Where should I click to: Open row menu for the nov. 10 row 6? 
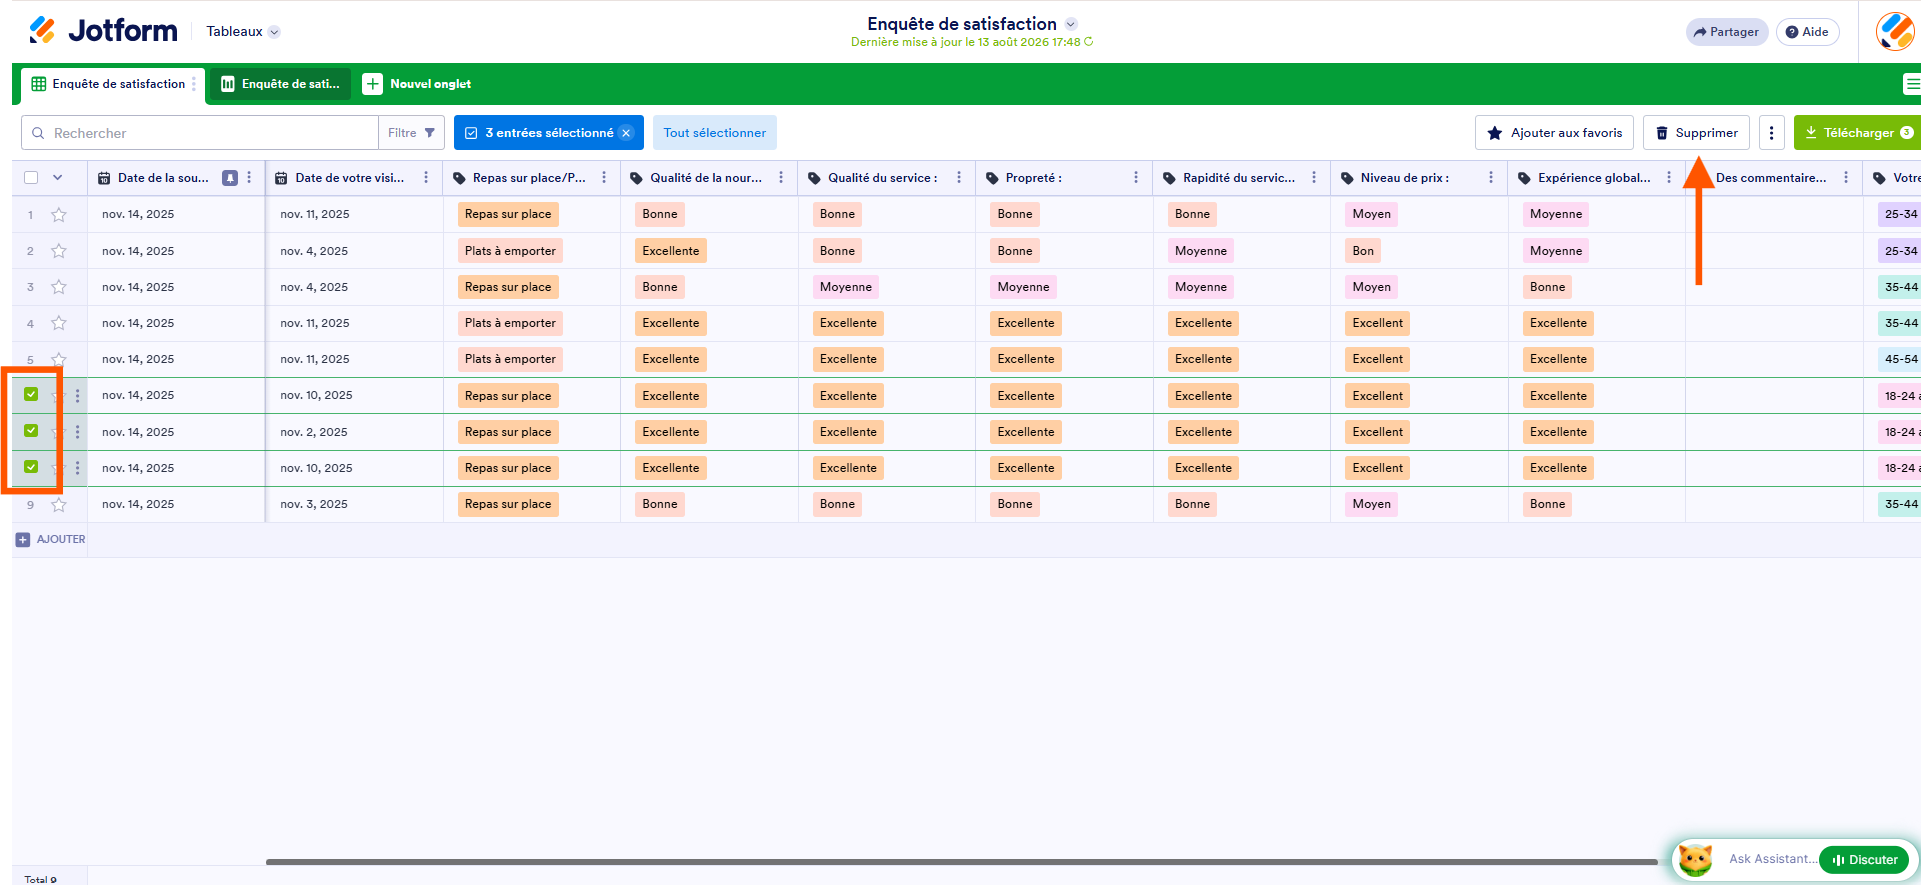pyautogui.click(x=77, y=396)
